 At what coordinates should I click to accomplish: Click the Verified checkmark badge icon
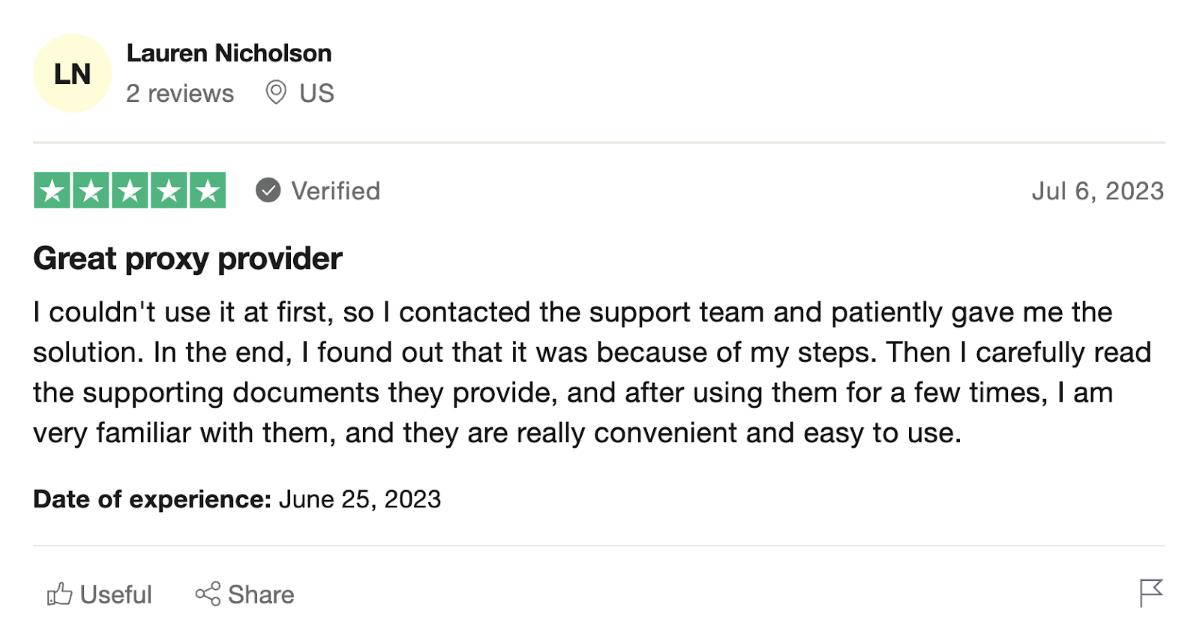point(266,190)
